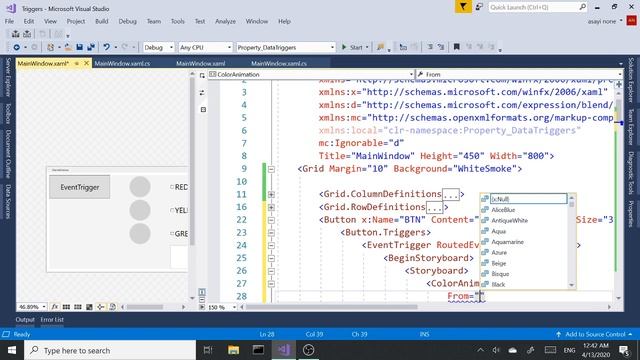Click the swap panes arrows icon
The height and width of the screenshot is (360, 640).
click(202, 93)
